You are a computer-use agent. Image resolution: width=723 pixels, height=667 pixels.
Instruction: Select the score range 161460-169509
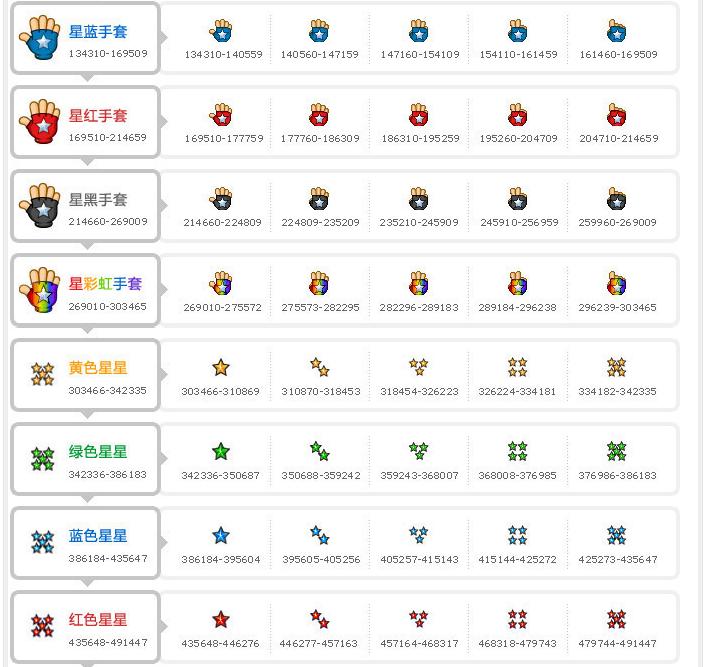pyautogui.click(x=618, y=54)
